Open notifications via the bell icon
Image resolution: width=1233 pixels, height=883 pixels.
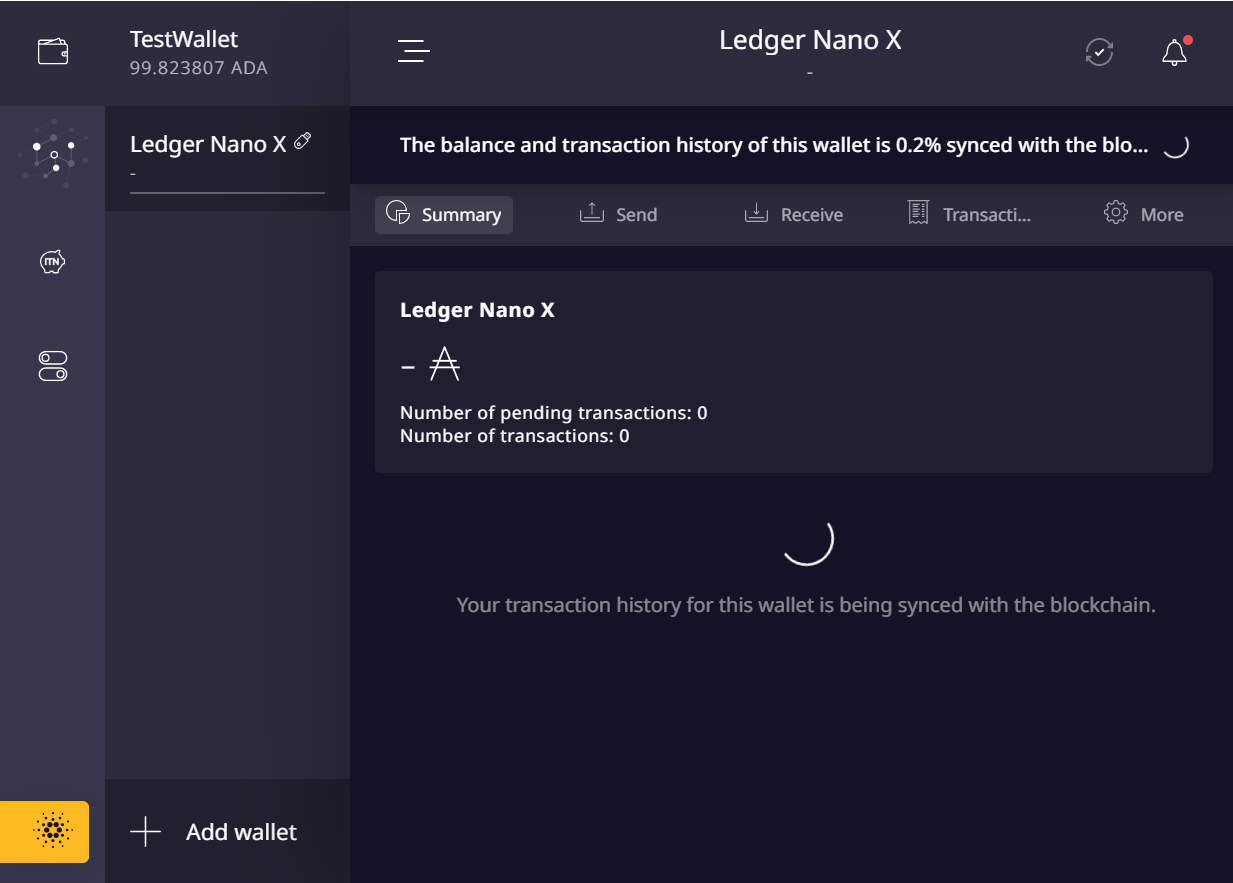(1174, 51)
